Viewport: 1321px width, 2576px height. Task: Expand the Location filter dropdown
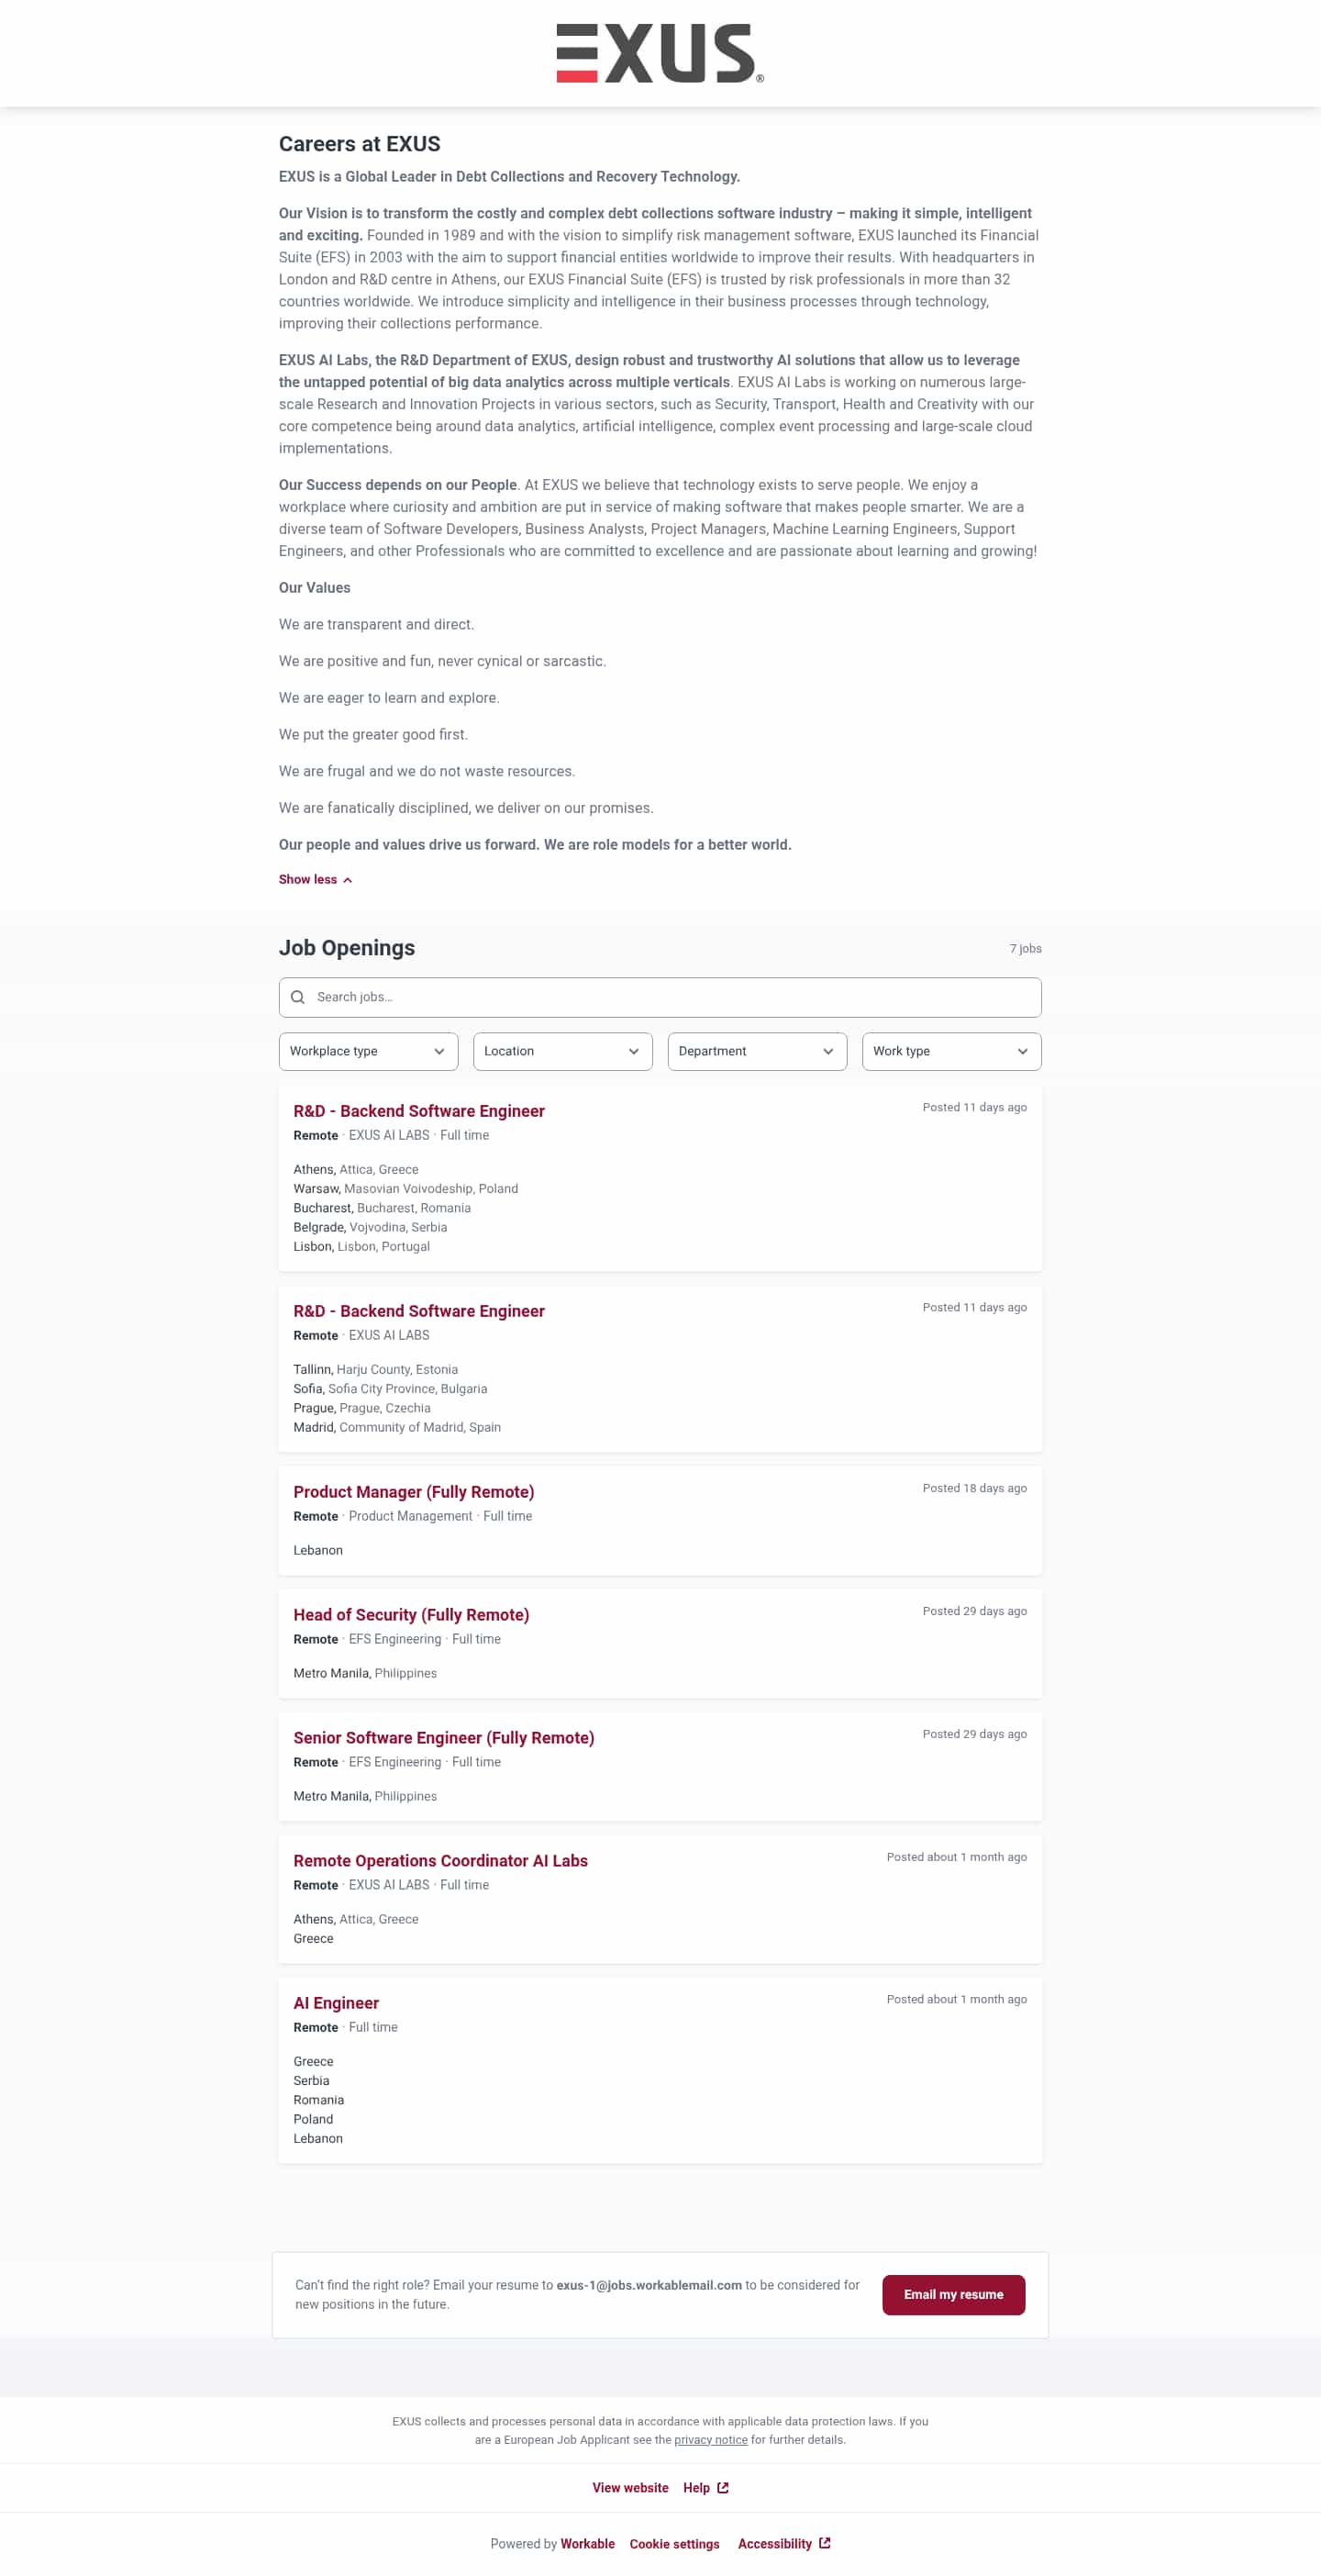click(x=562, y=1051)
